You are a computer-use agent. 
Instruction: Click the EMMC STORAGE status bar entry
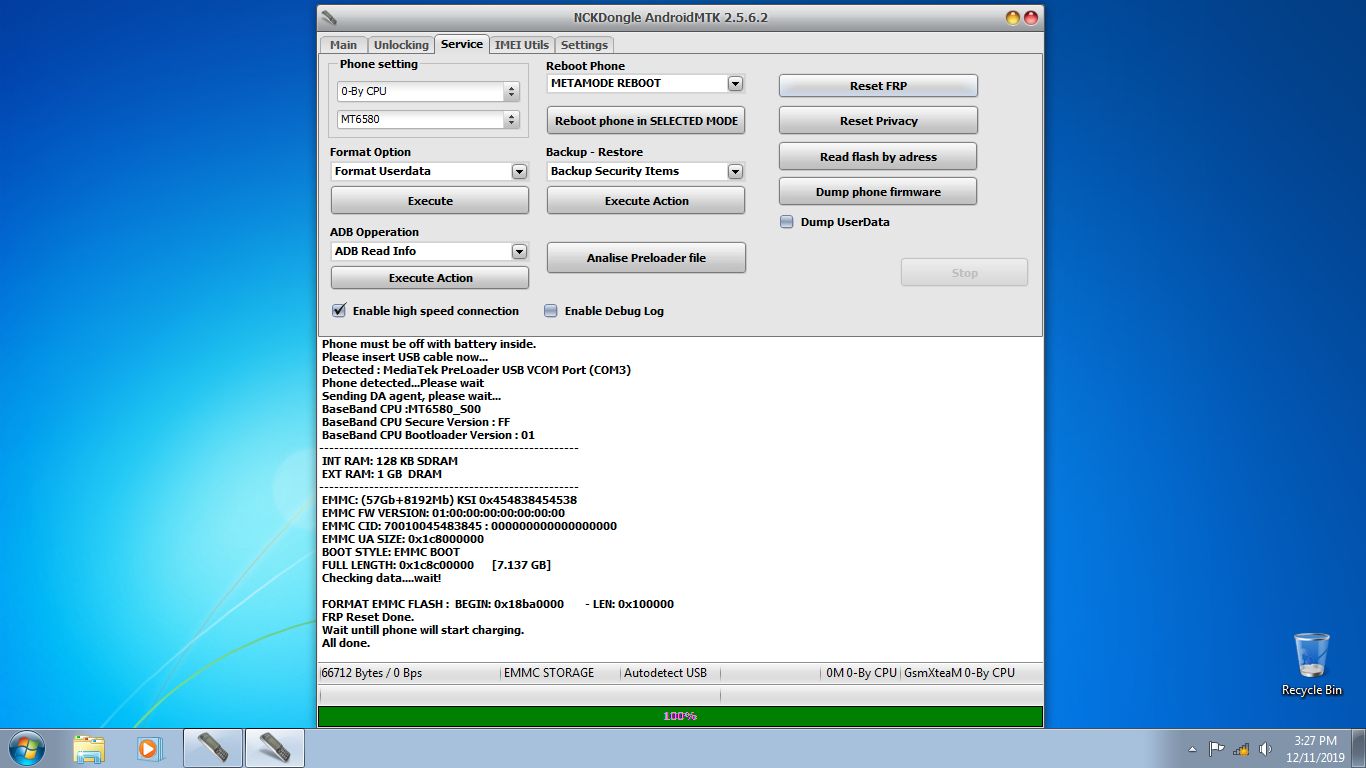pos(549,673)
